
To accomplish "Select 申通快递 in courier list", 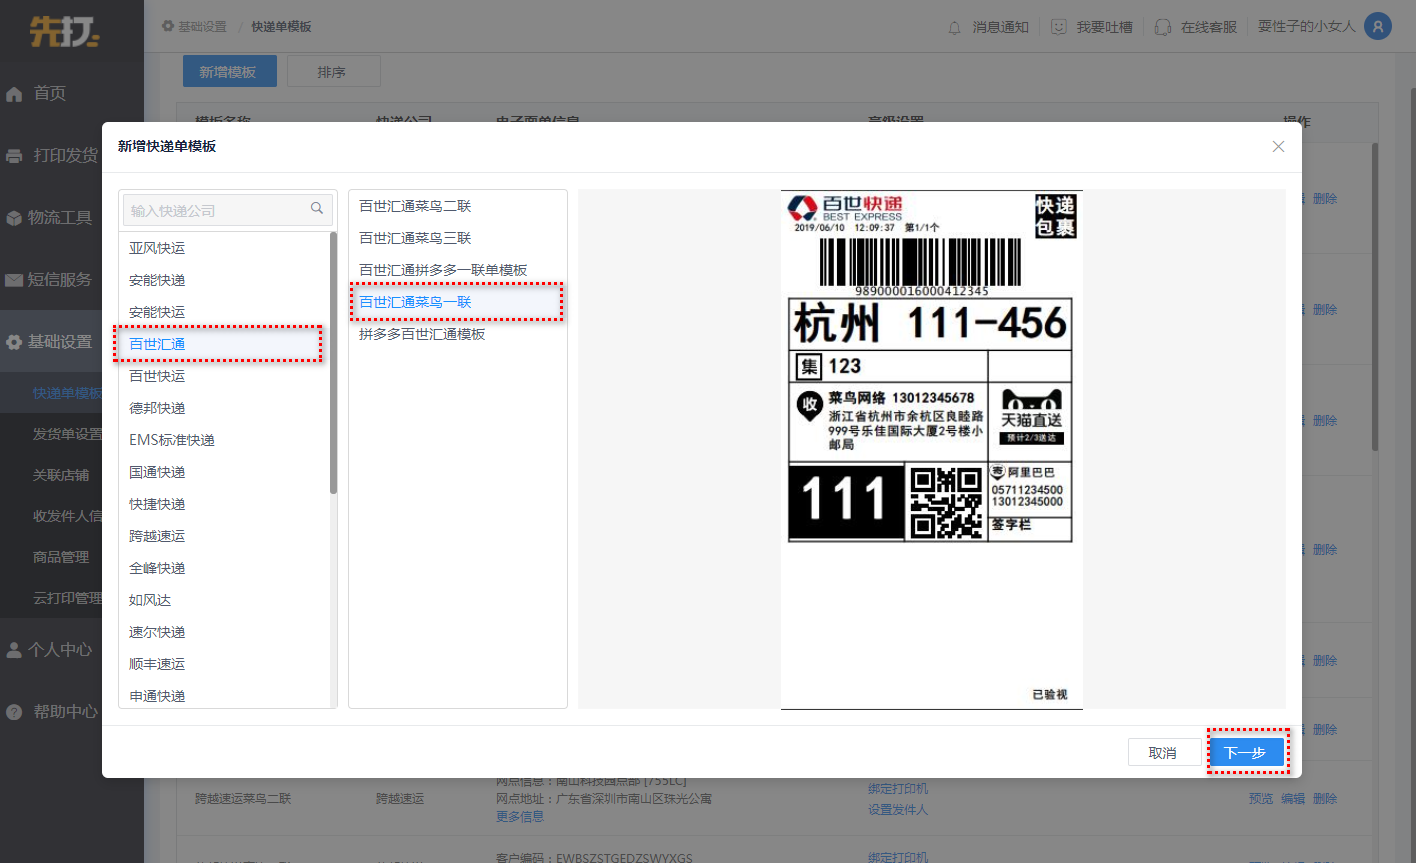I will click(157, 696).
